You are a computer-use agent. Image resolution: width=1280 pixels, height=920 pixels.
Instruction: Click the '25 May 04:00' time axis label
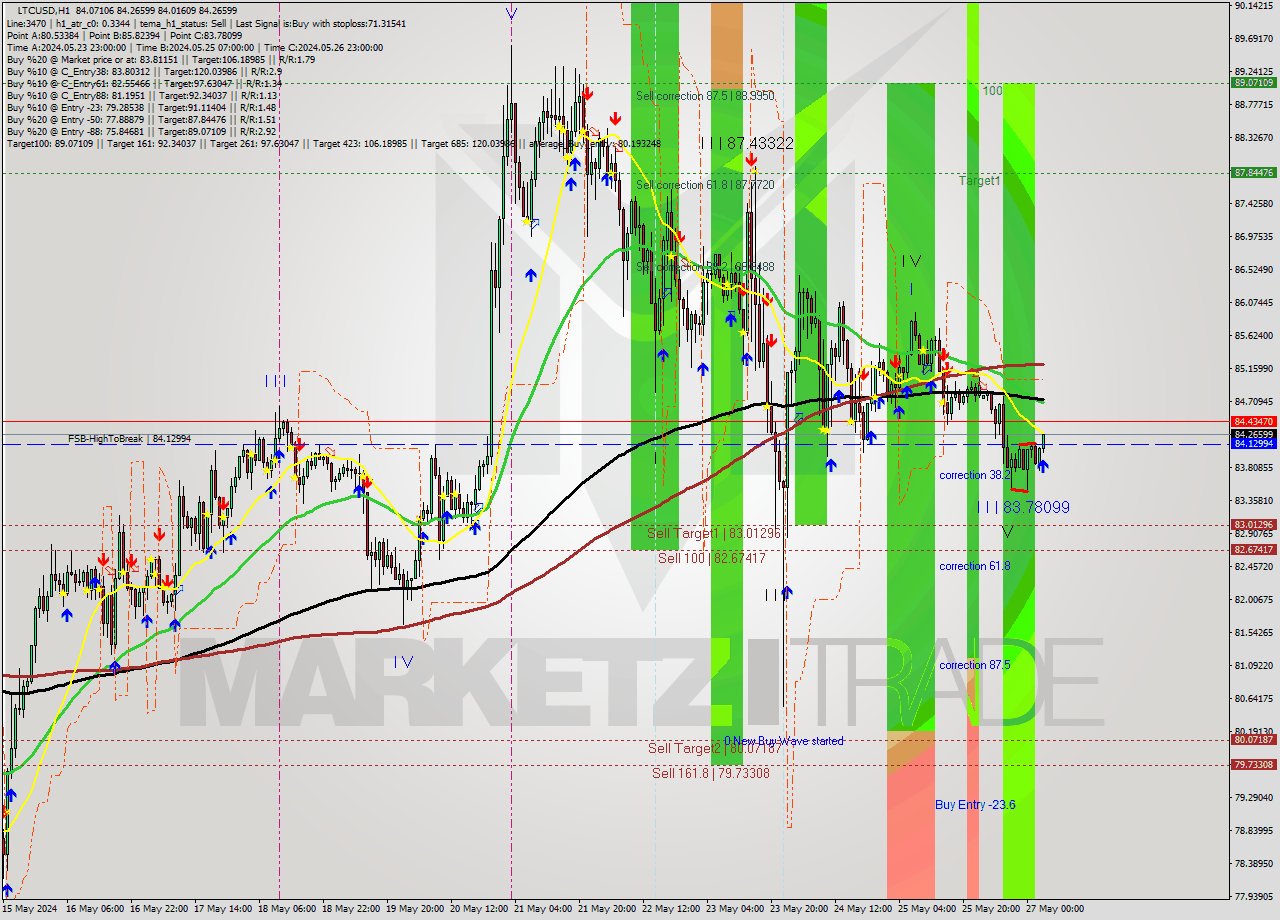coord(927,909)
